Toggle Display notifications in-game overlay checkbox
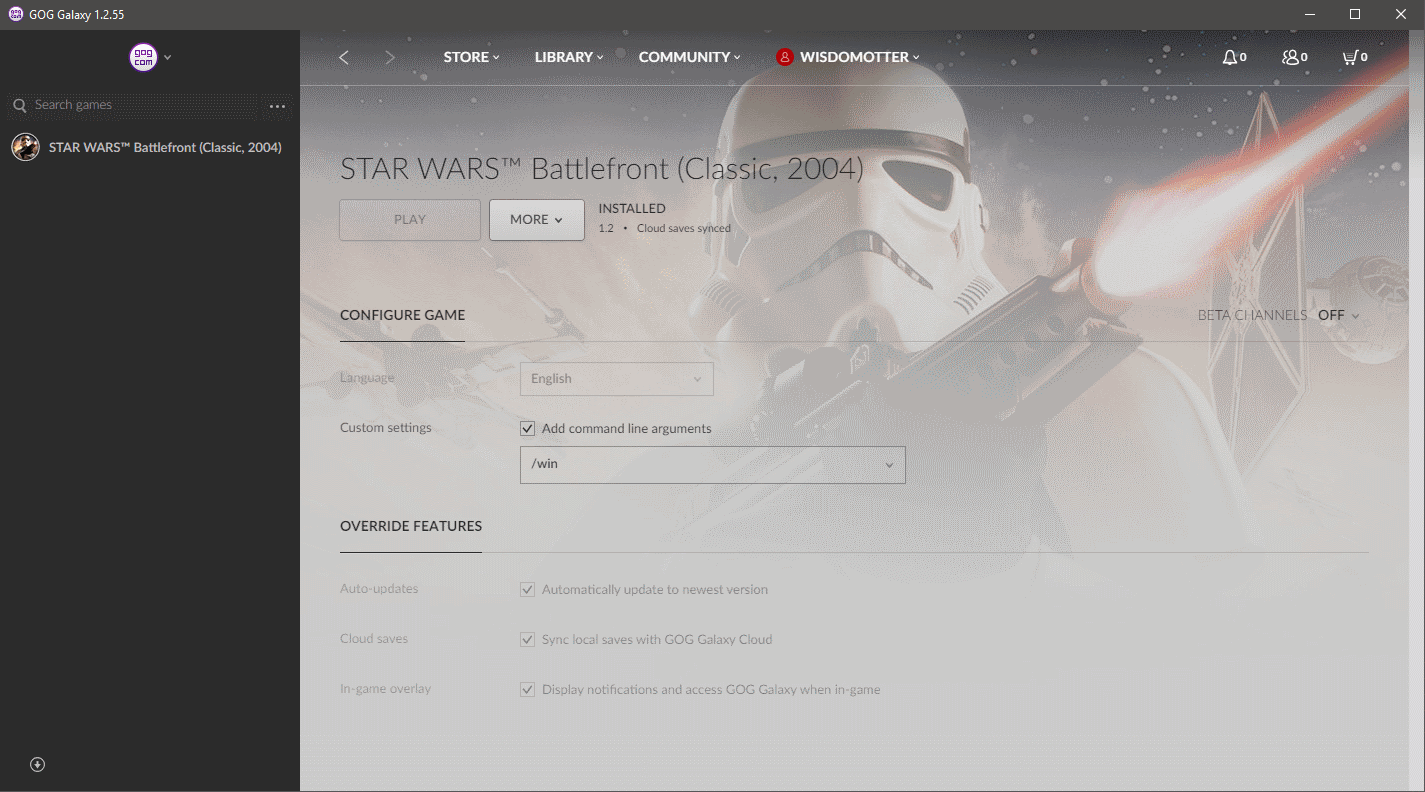This screenshot has height=792, width=1425. coord(528,690)
